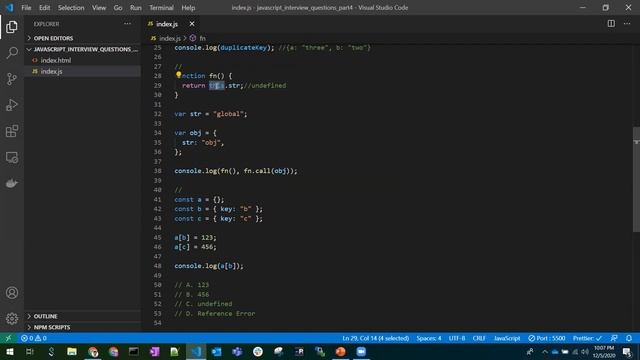Click the feedback icon in status bar
The image size is (640, 360).
pos(614,338)
